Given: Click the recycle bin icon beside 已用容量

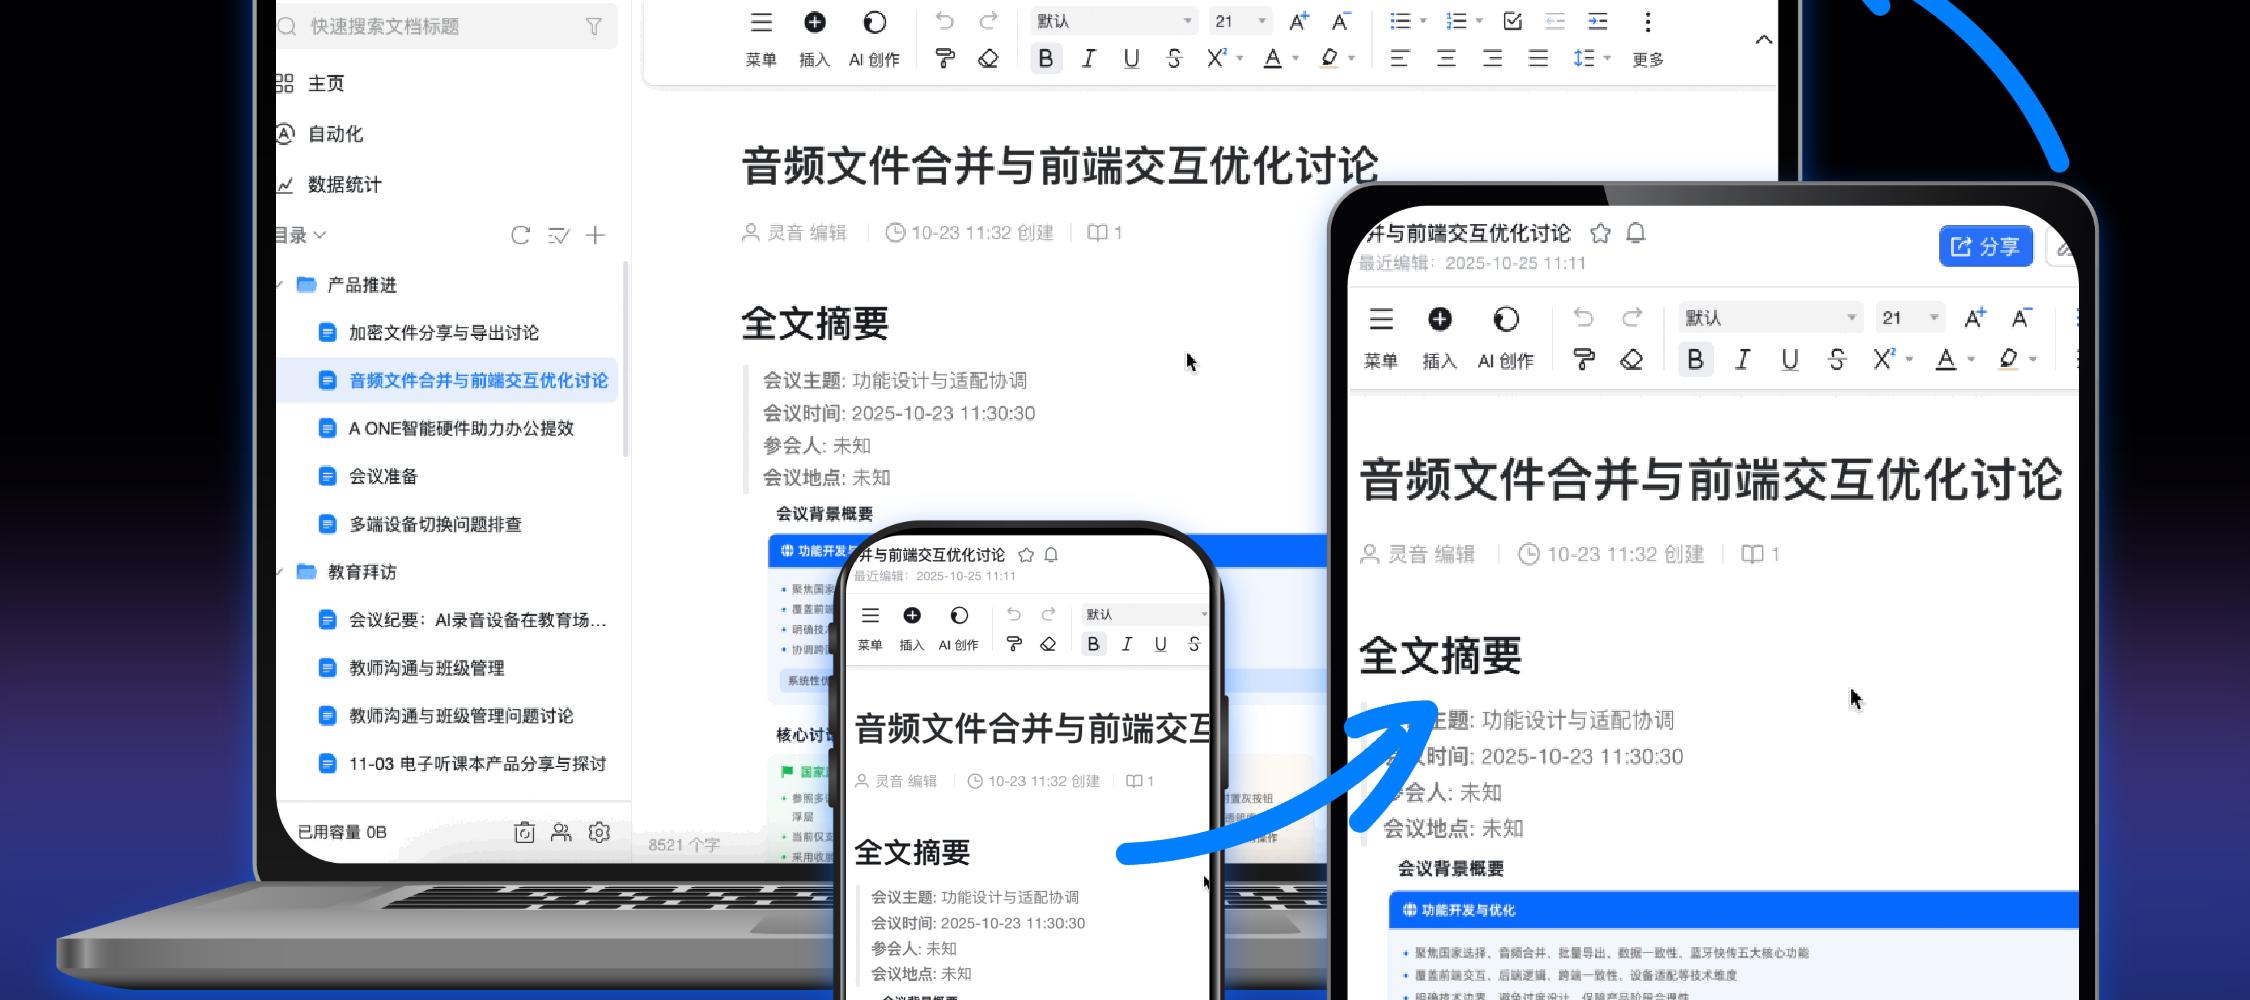Looking at the screenshot, I should click(524, 832).
